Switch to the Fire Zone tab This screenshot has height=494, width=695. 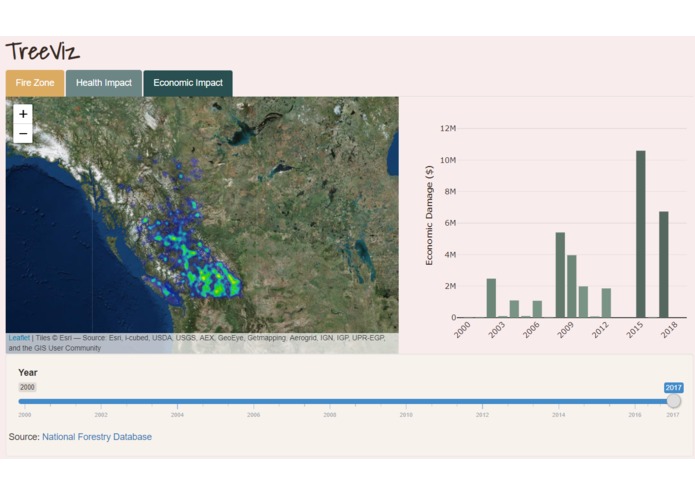tap(35, 83)
